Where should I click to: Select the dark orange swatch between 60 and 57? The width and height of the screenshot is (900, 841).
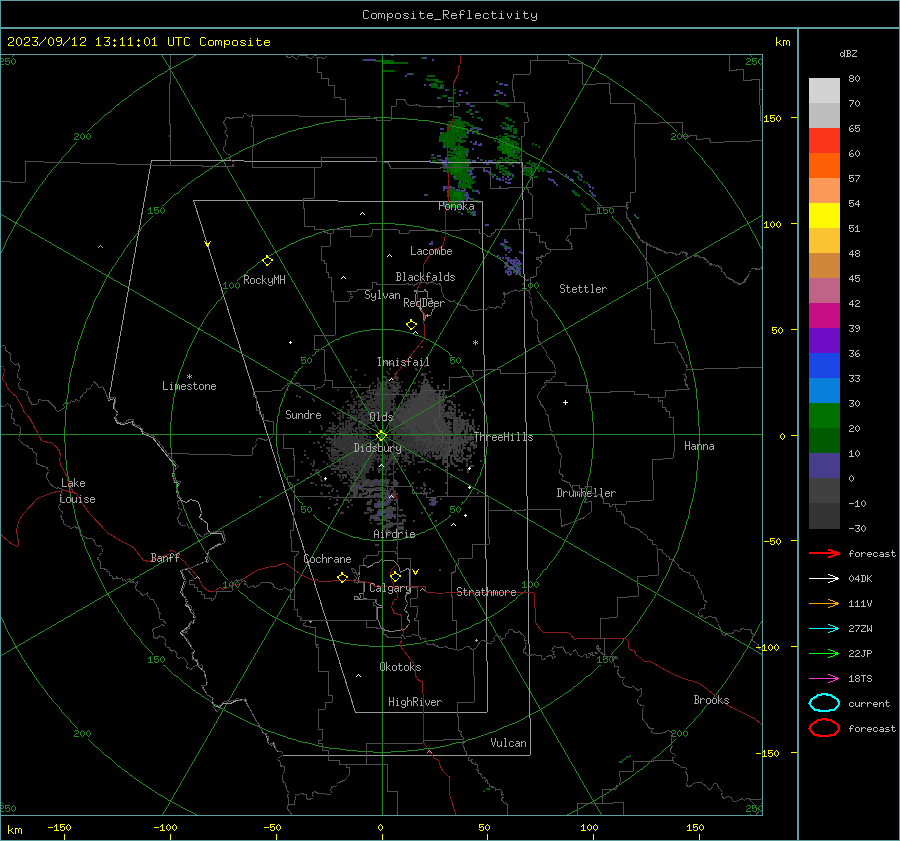tap(824, 166)
